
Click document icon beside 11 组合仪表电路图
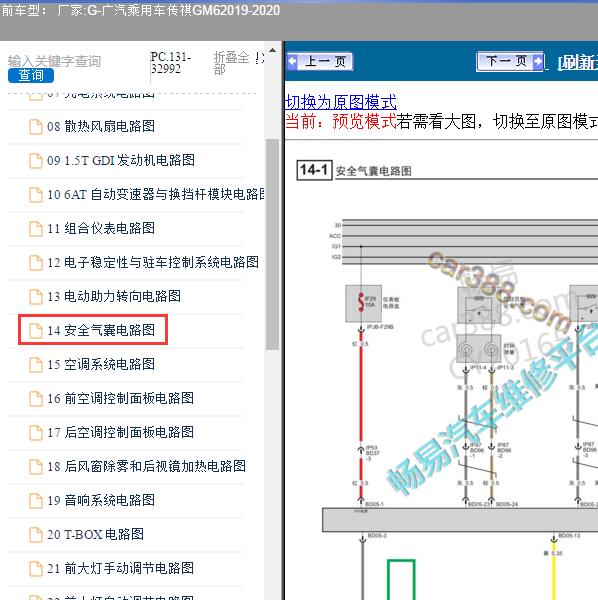pos(36,229)
